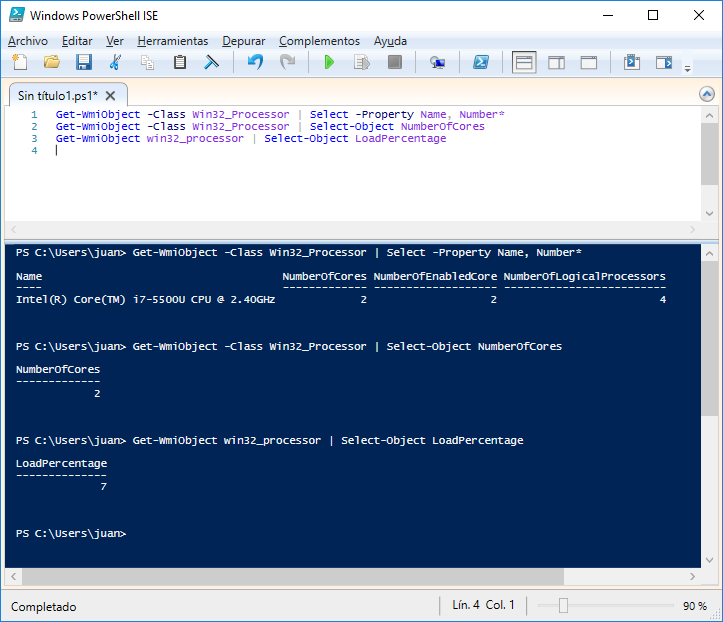723x622 pixels.
Task: Show the Commands add-on sidebar icon
Action: pos(664,62)
